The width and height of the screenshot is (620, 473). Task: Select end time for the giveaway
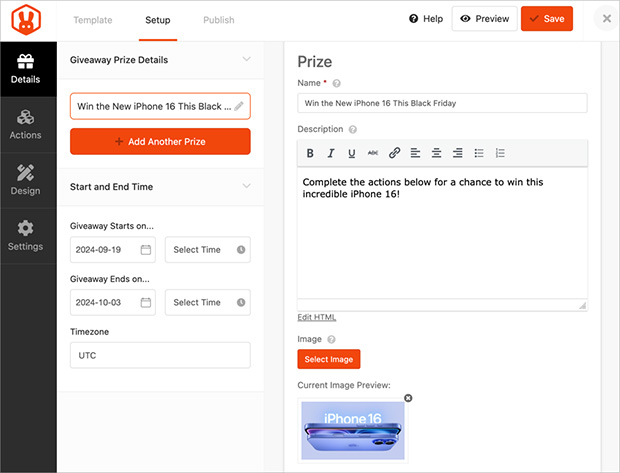click(x=208, y=303)
